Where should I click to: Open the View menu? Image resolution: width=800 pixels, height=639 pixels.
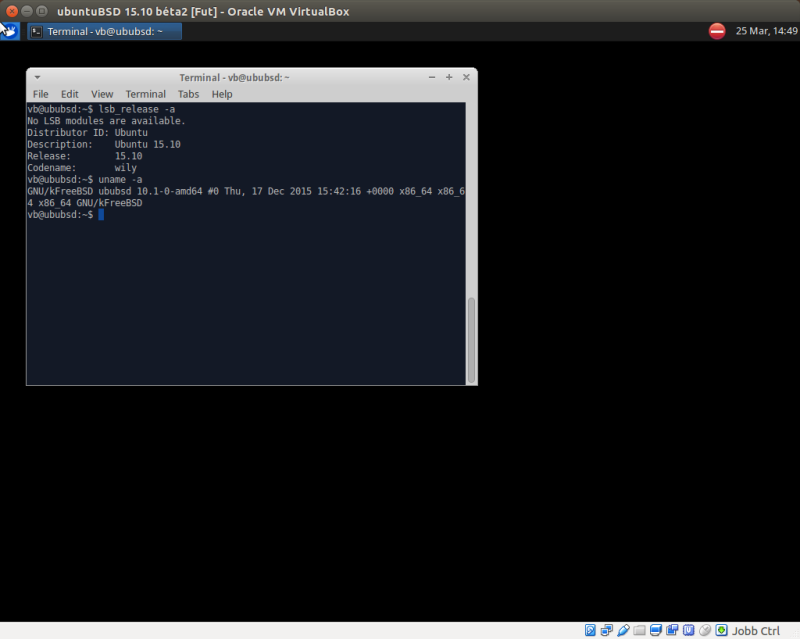[102, 94]
